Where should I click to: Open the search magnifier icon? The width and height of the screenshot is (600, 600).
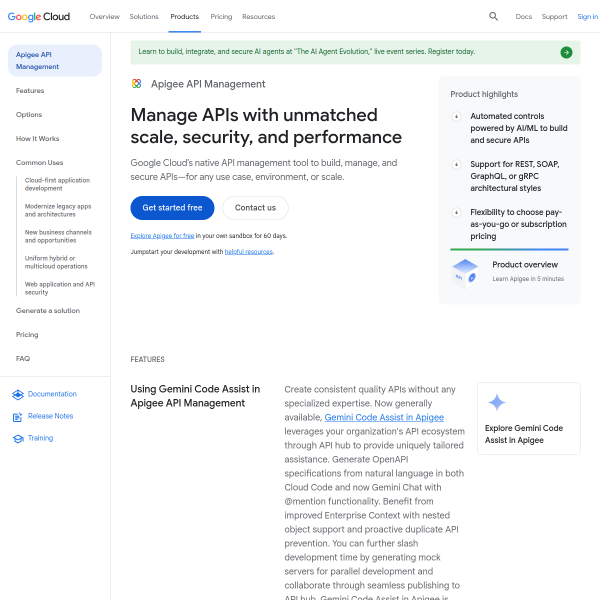click(493, 16)
